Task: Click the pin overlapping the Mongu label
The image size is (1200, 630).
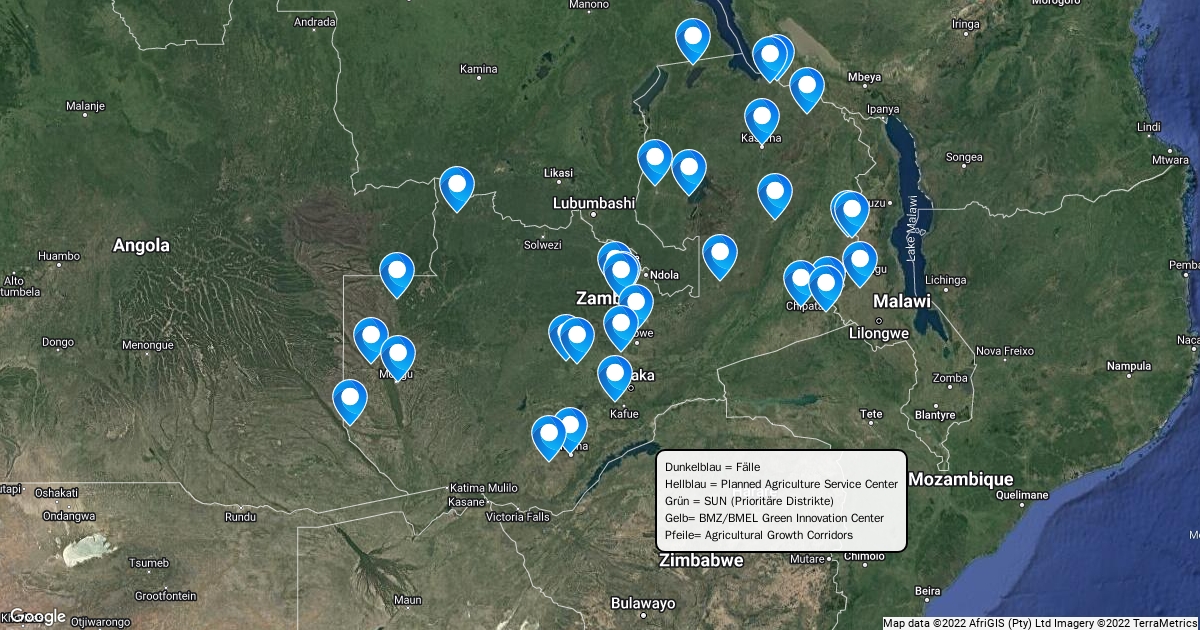Action: [398, 355]
